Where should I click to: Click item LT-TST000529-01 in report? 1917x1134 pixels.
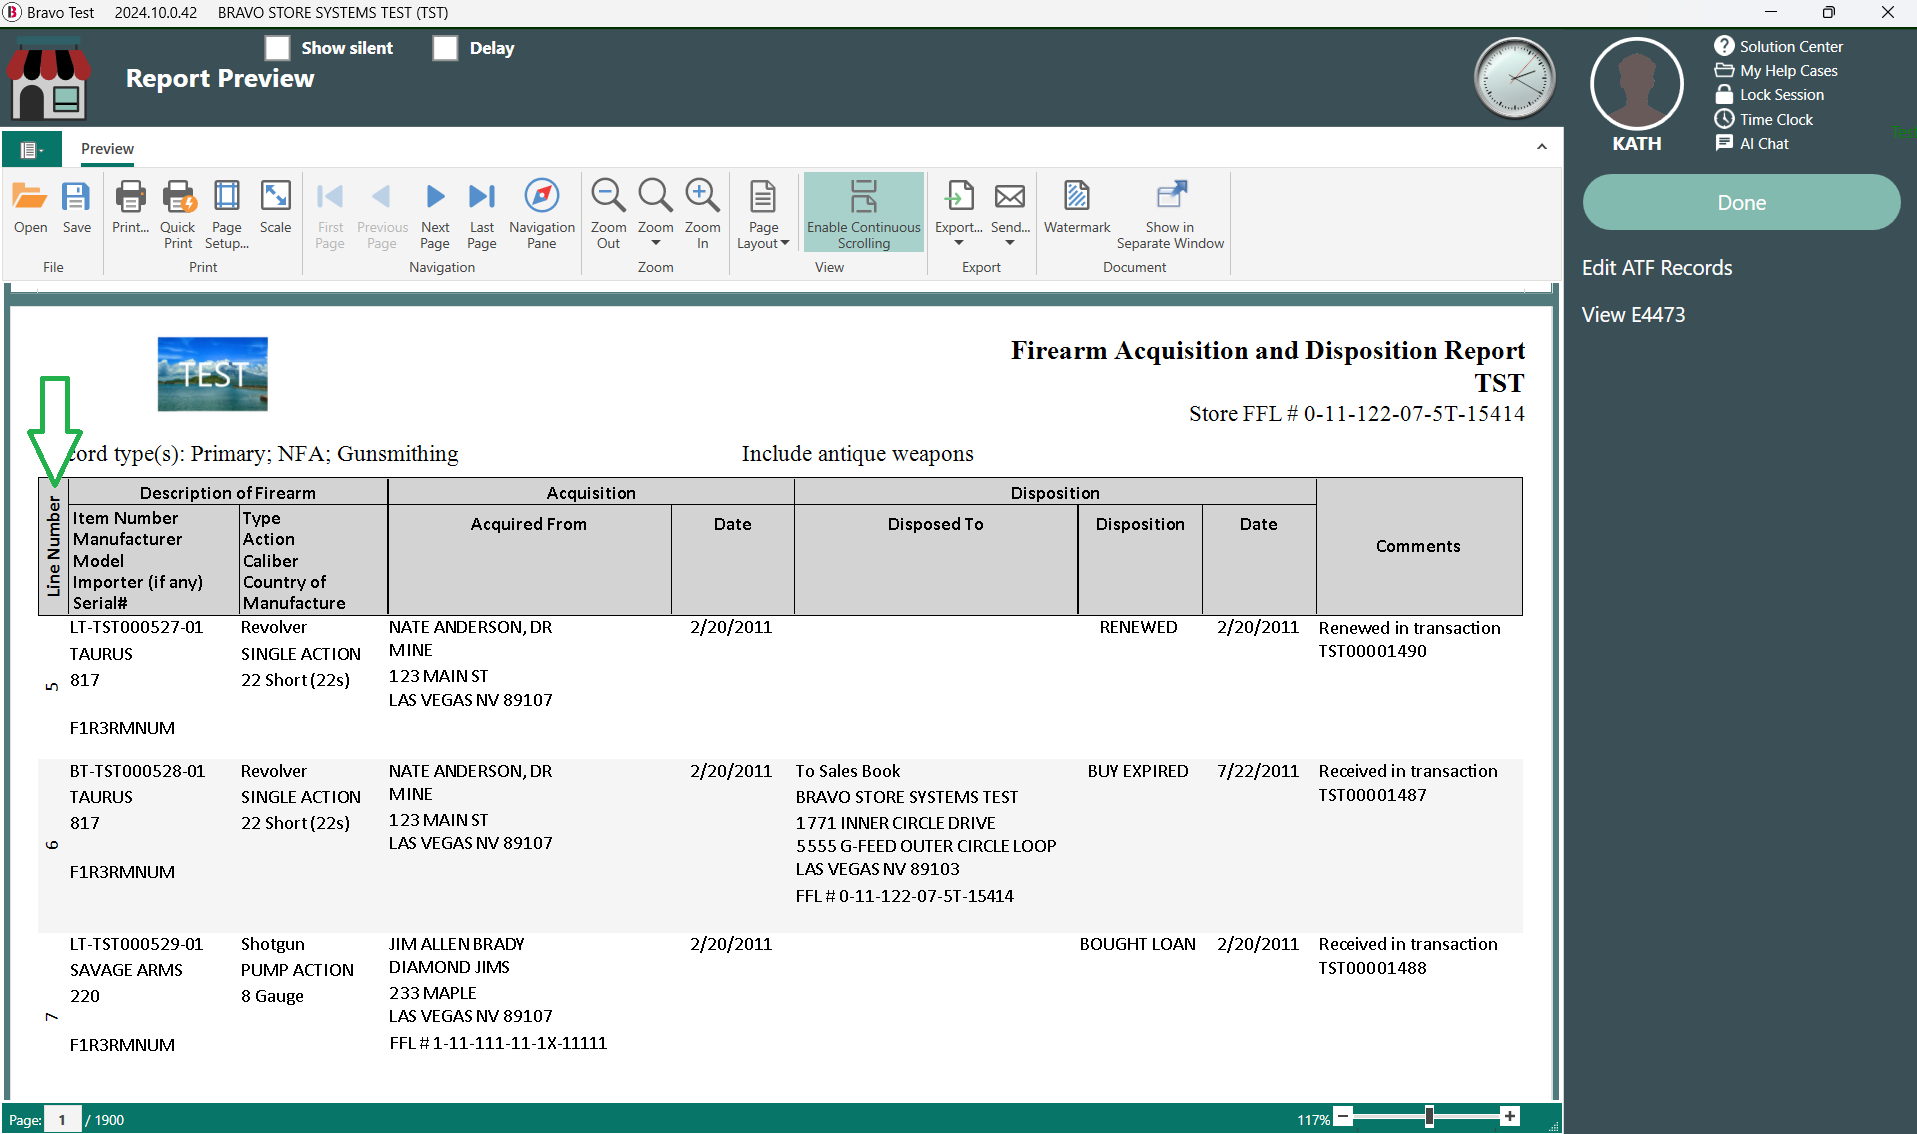coord(136,944)
